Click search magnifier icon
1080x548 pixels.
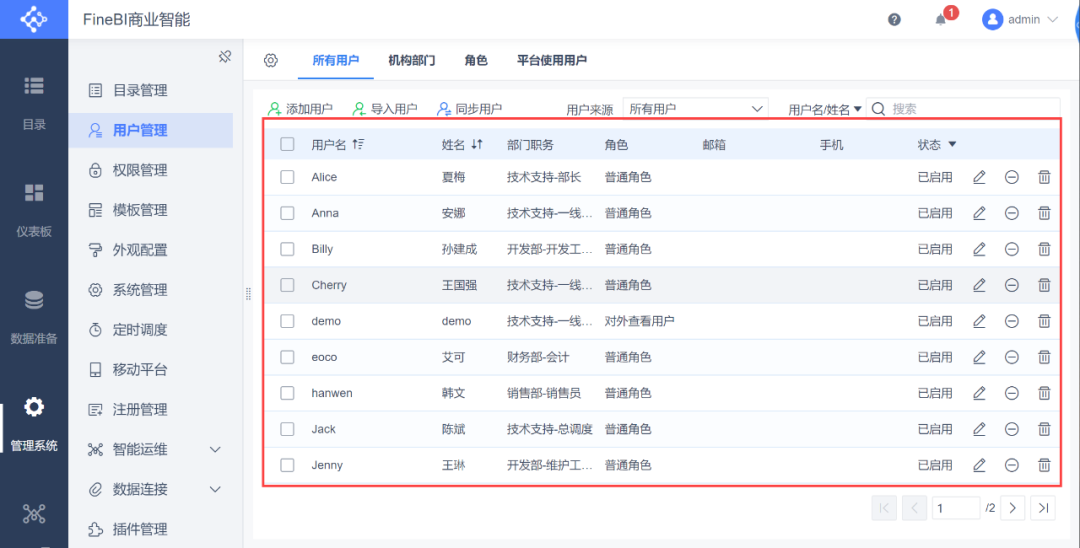(878, 109)
